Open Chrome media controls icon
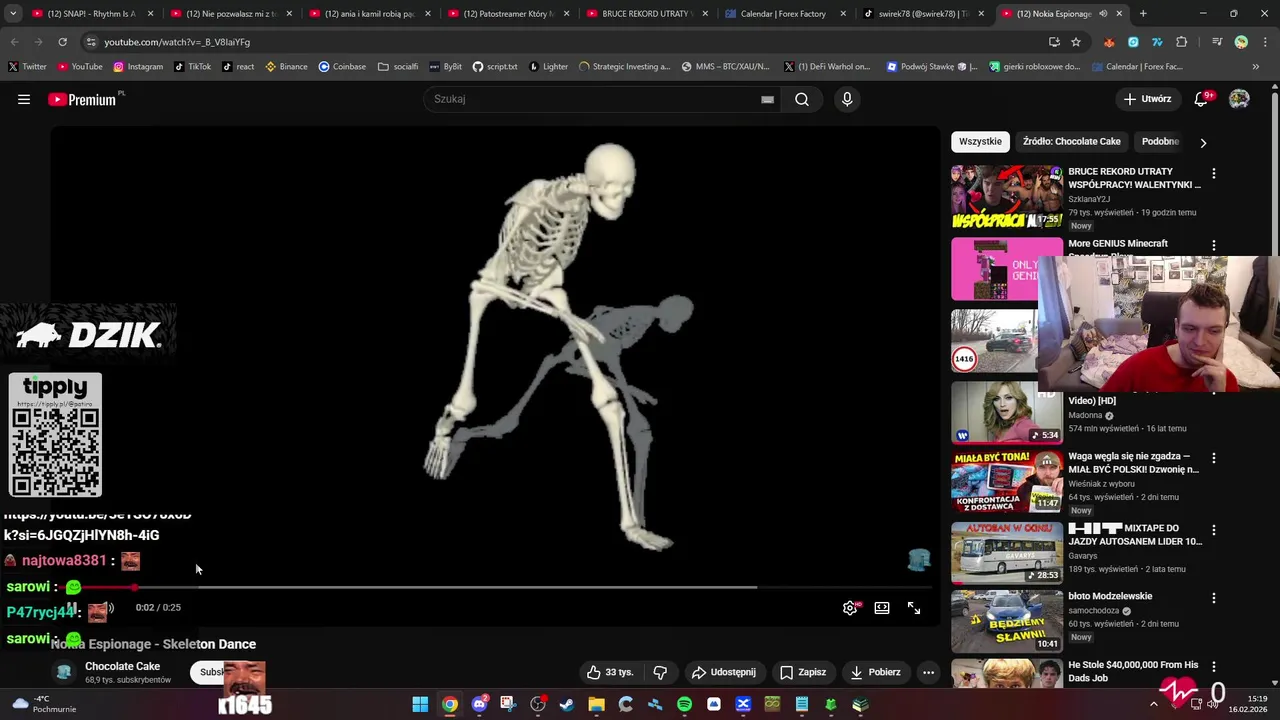This screenshot has height=720, width=1280. click(1217, 42)
